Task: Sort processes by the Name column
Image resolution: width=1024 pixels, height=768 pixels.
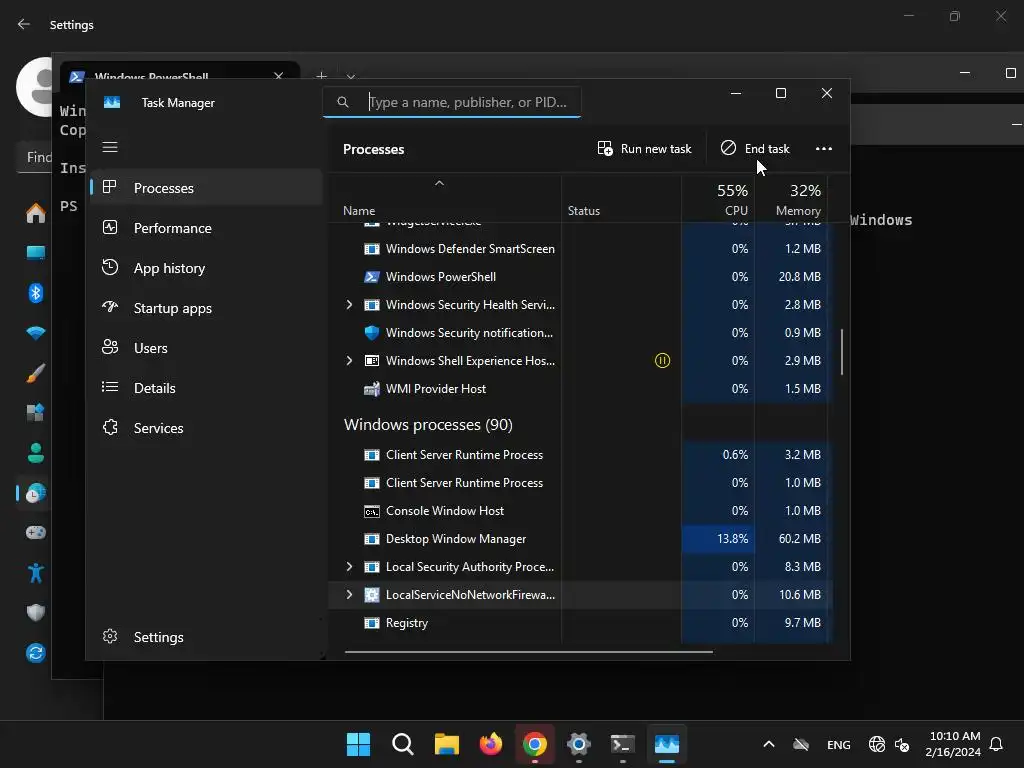Action: 359,211
